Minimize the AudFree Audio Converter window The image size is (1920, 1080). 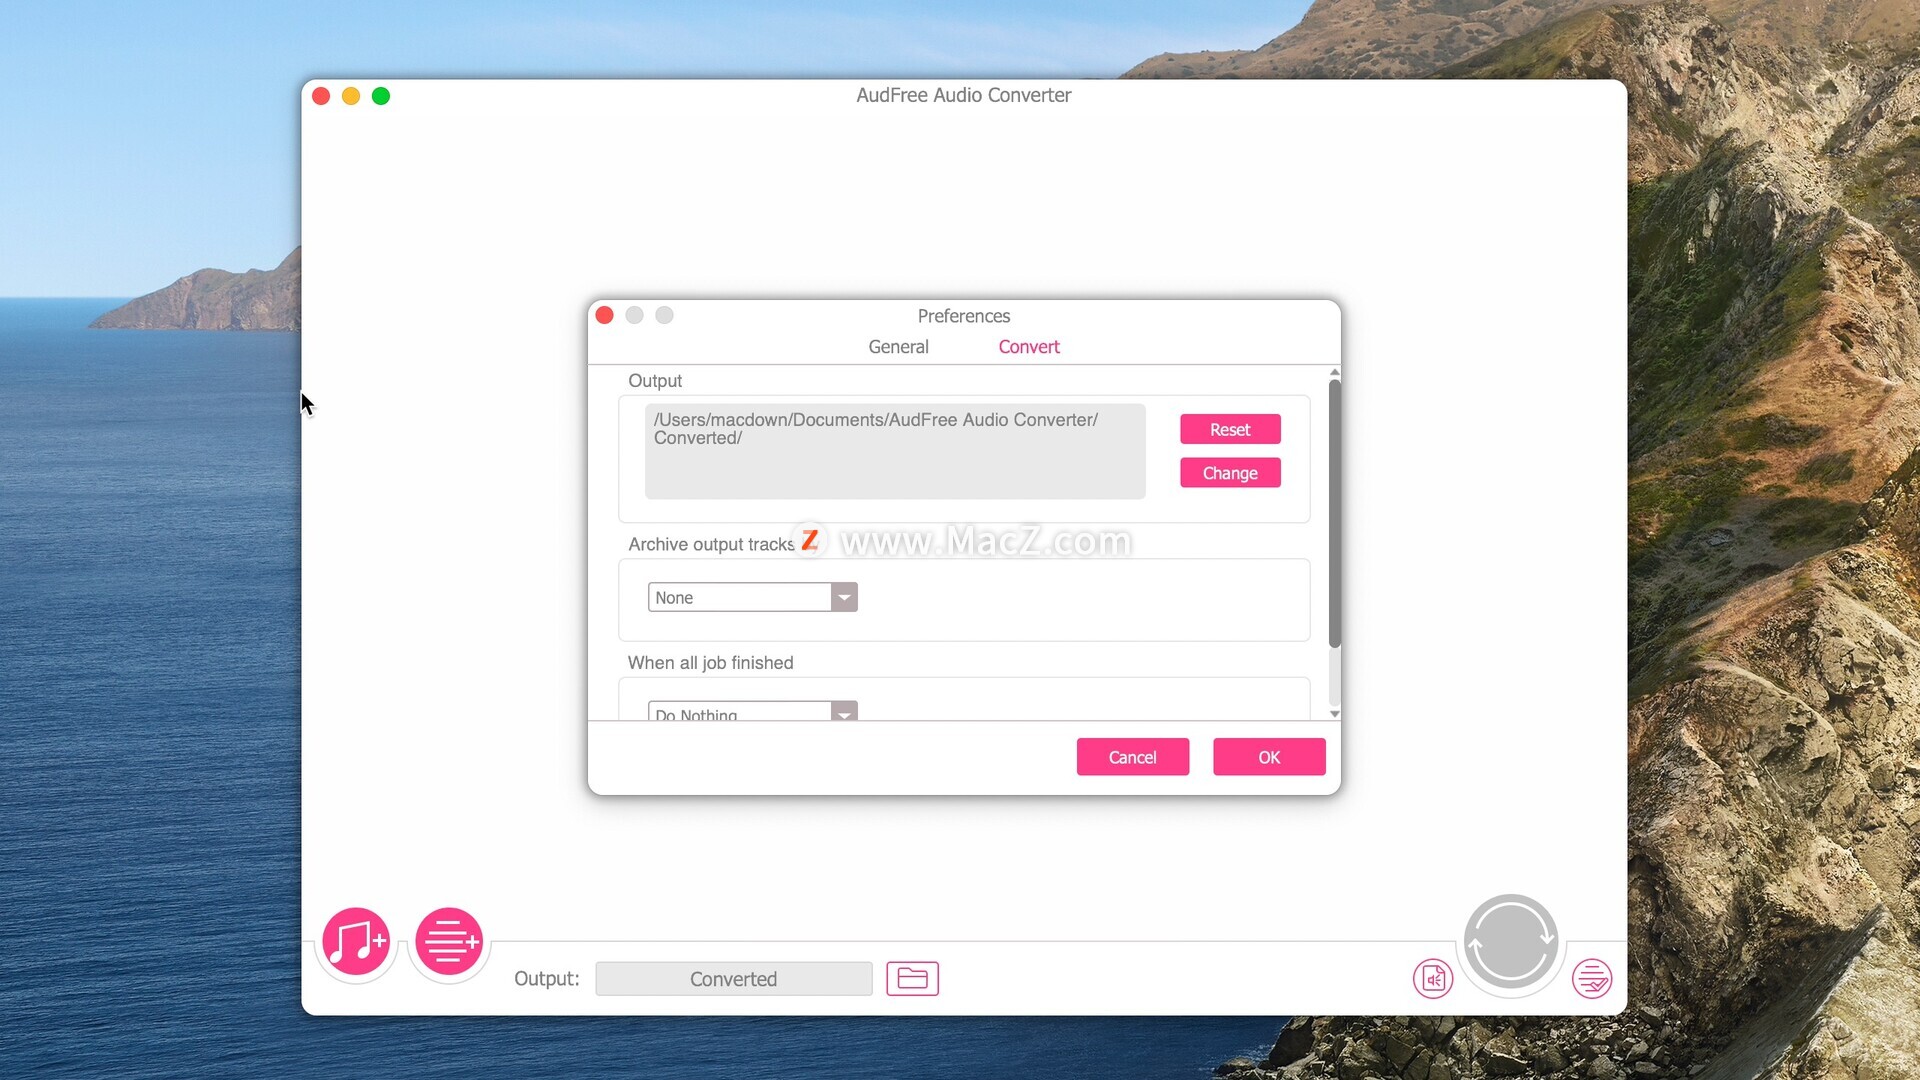(351, 96)
